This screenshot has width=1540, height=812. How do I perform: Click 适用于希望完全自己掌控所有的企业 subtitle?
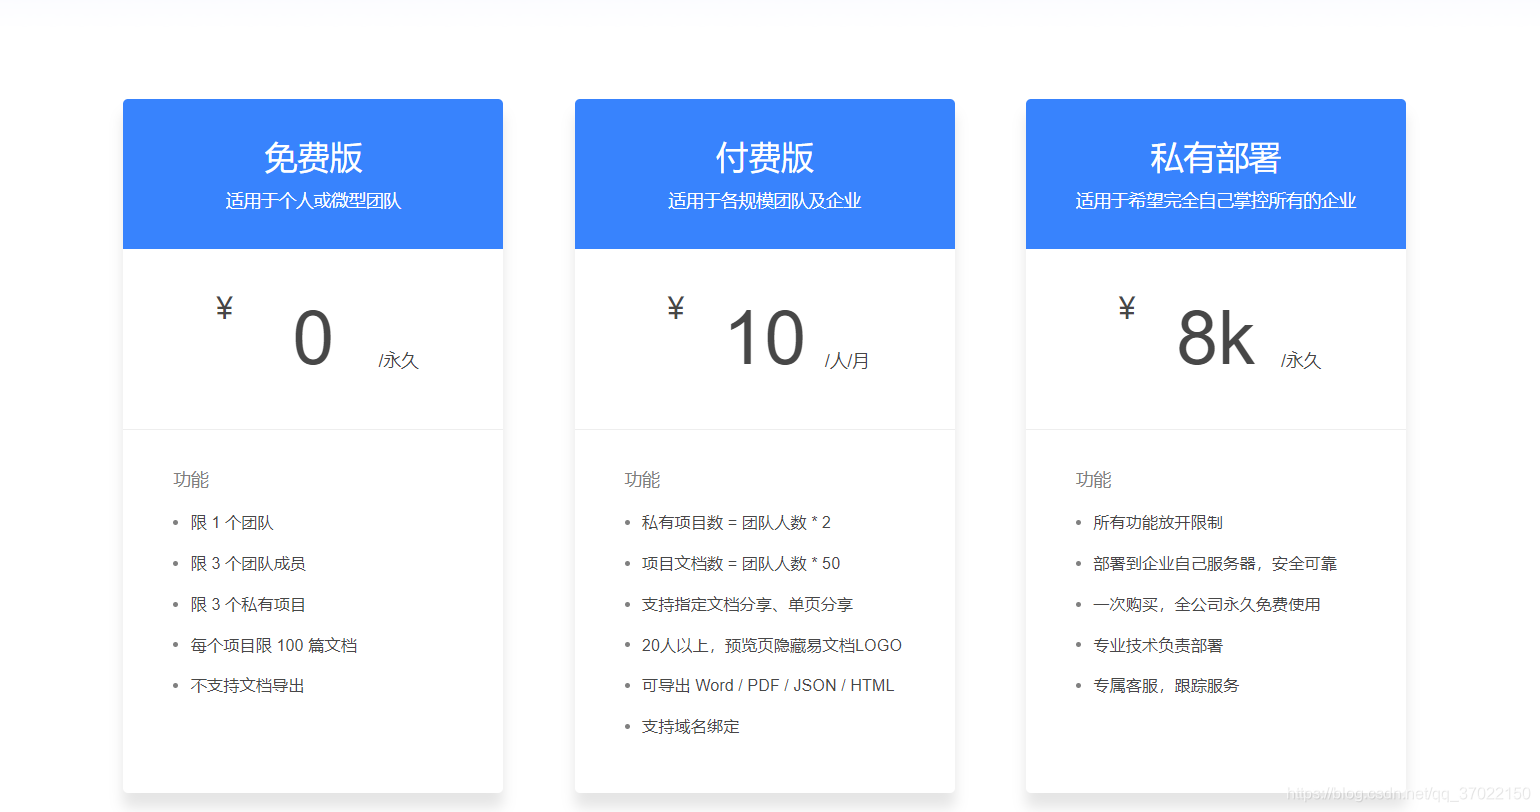[1215, 200]
